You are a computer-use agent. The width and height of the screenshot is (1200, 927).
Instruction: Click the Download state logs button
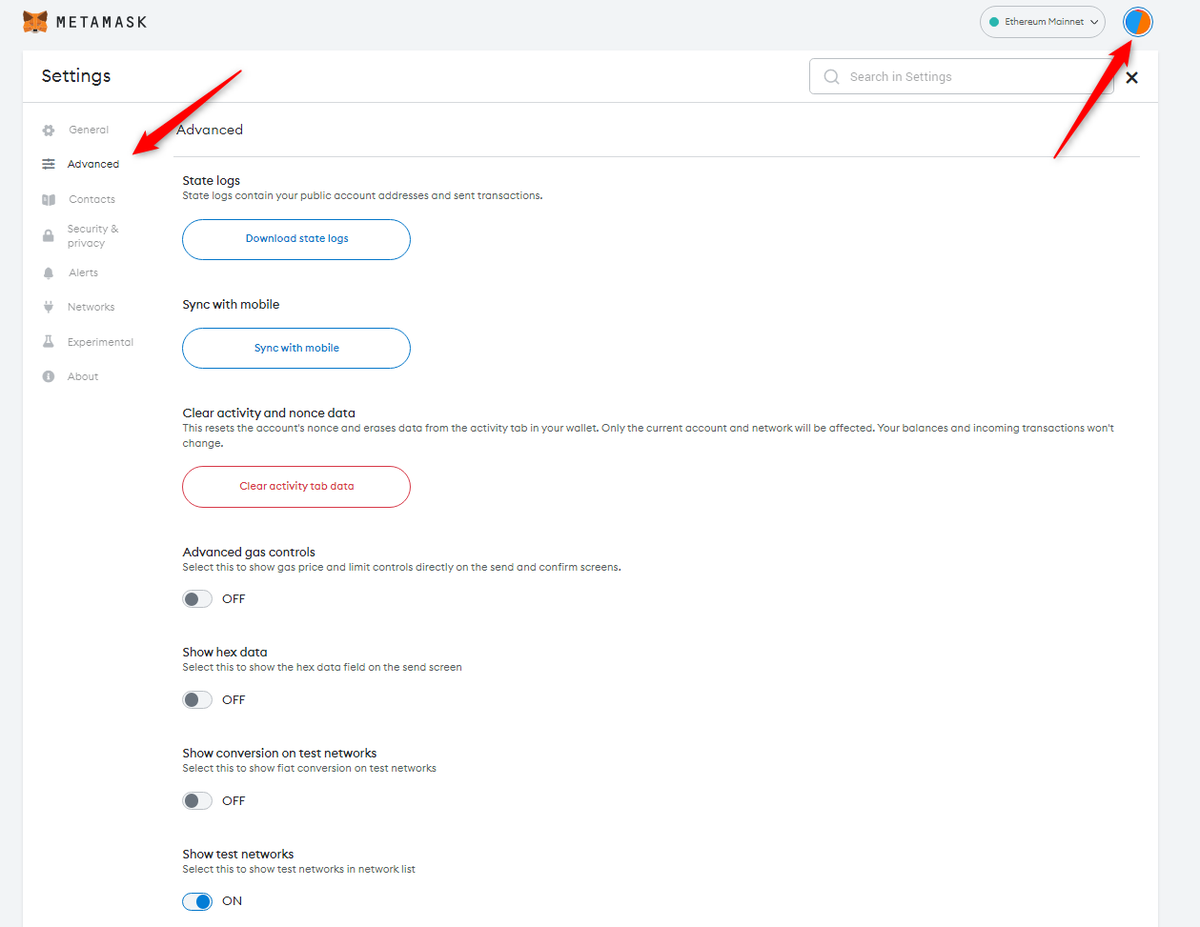pyautogui.click(x=296, y=239)
